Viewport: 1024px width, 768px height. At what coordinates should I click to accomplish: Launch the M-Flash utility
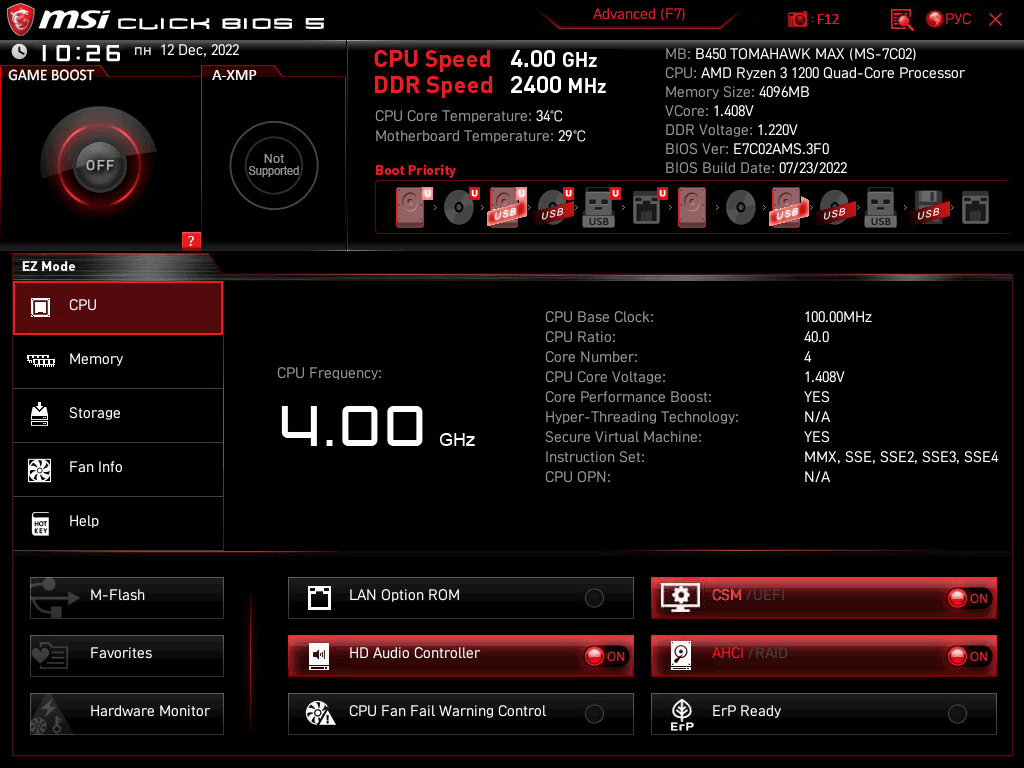pyautogui.click(x=127, y=598)
